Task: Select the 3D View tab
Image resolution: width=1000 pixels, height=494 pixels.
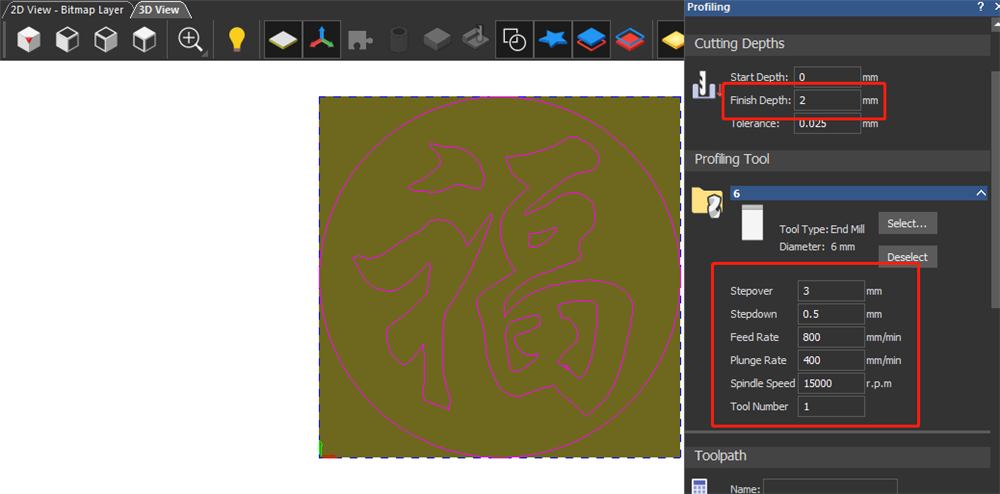Action: tap(158, 10)
